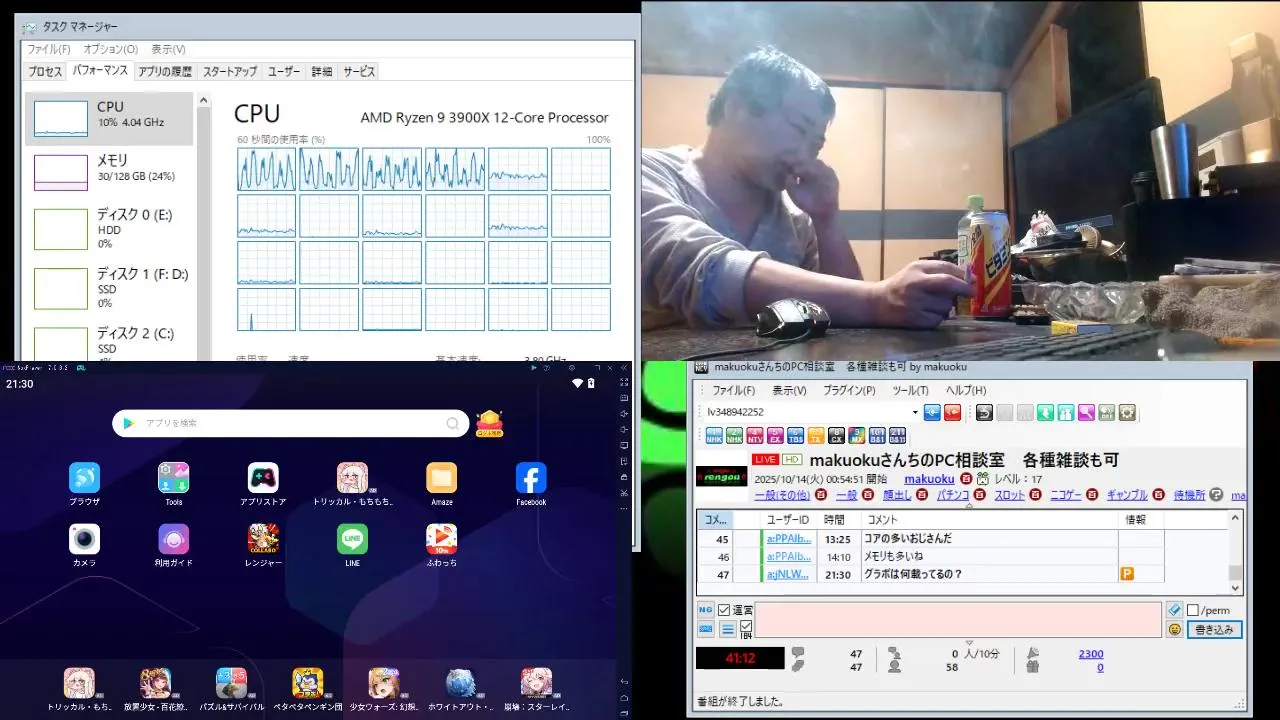Screen dimensions: 1280x720
Task: Switch to the アプリの履歴 tab
Action: [x=165, y=72]
